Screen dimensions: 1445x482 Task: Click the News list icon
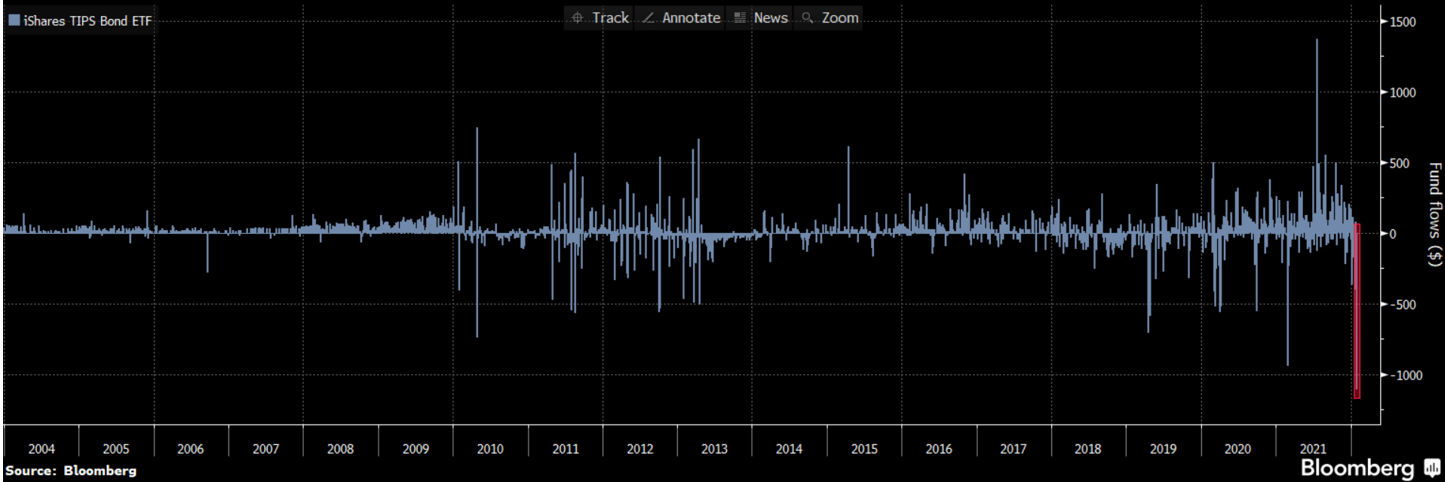point(741,18)
